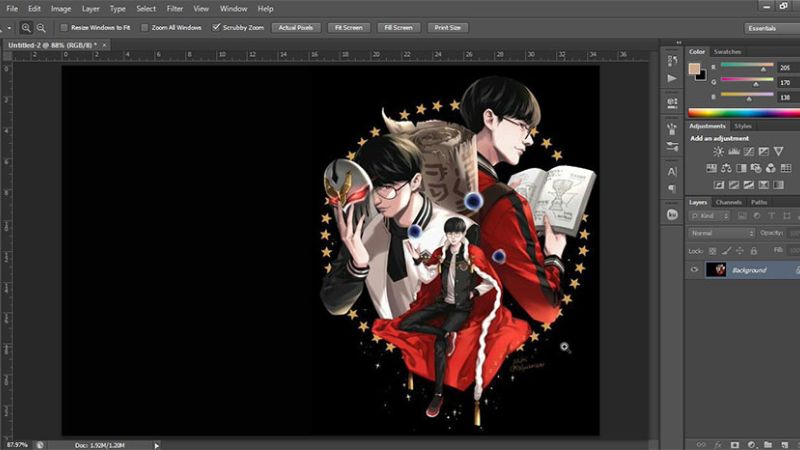Viewport: 800px width, 450px height.
Task: Add a Brightness/Contrast adjustment
Action: 718,152
